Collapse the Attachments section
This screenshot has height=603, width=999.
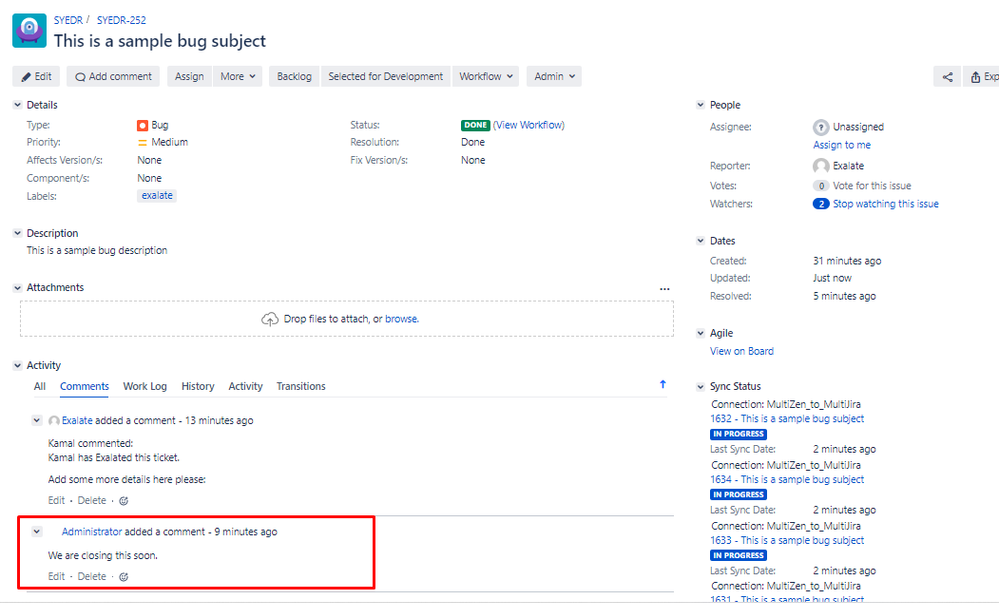click(17, 288)
